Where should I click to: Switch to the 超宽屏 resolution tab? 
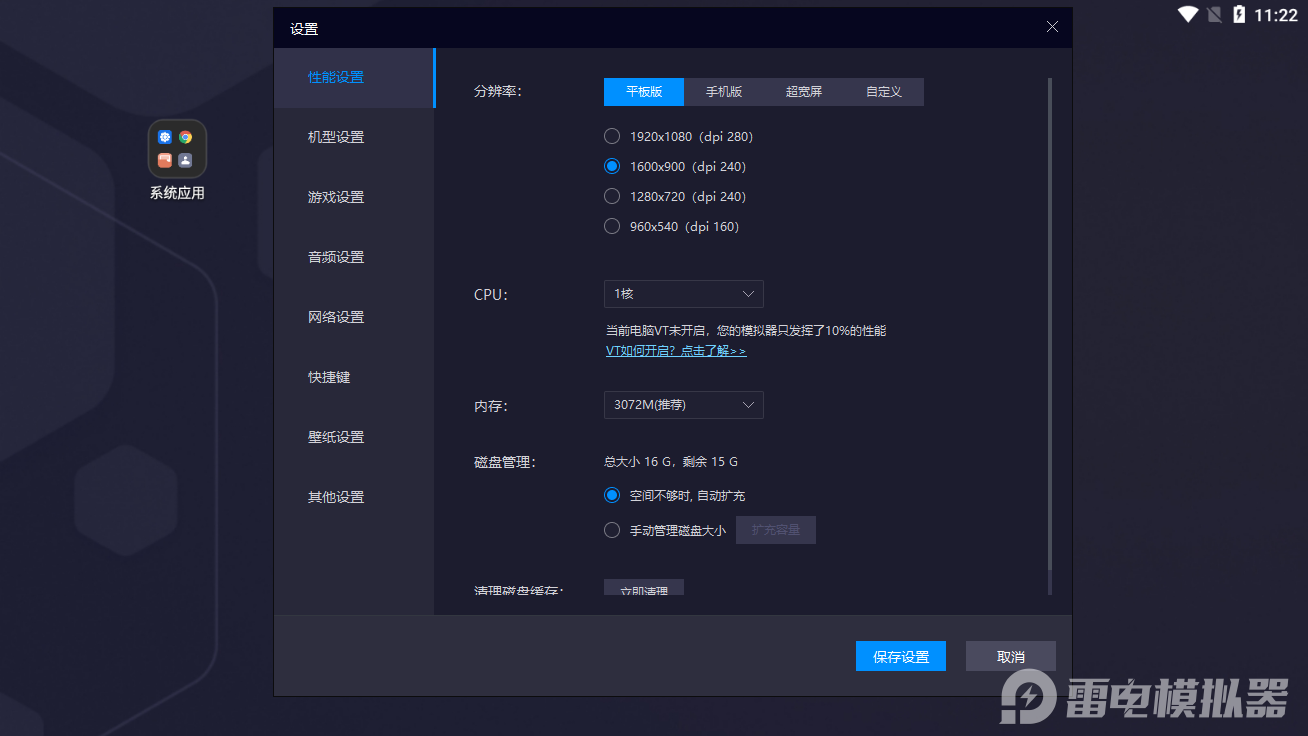click(x=804, y=92)
